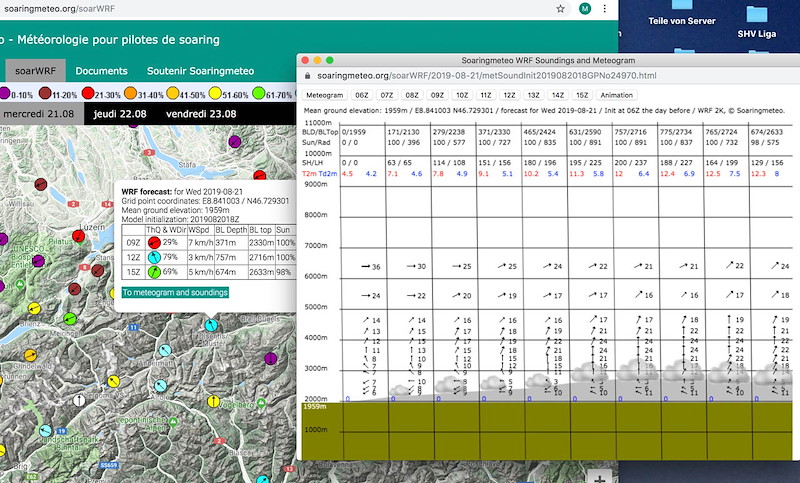Open the 'SHV Liga' desktop folder

757,22
